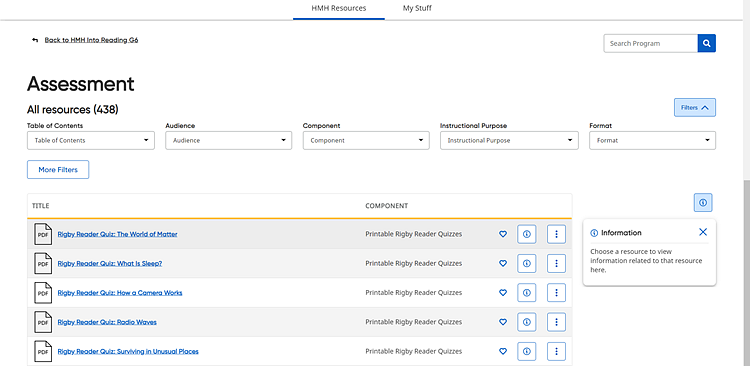Click the COMPONENT column header
This screenshot has width=750, height=366.
tap(386, 206)
